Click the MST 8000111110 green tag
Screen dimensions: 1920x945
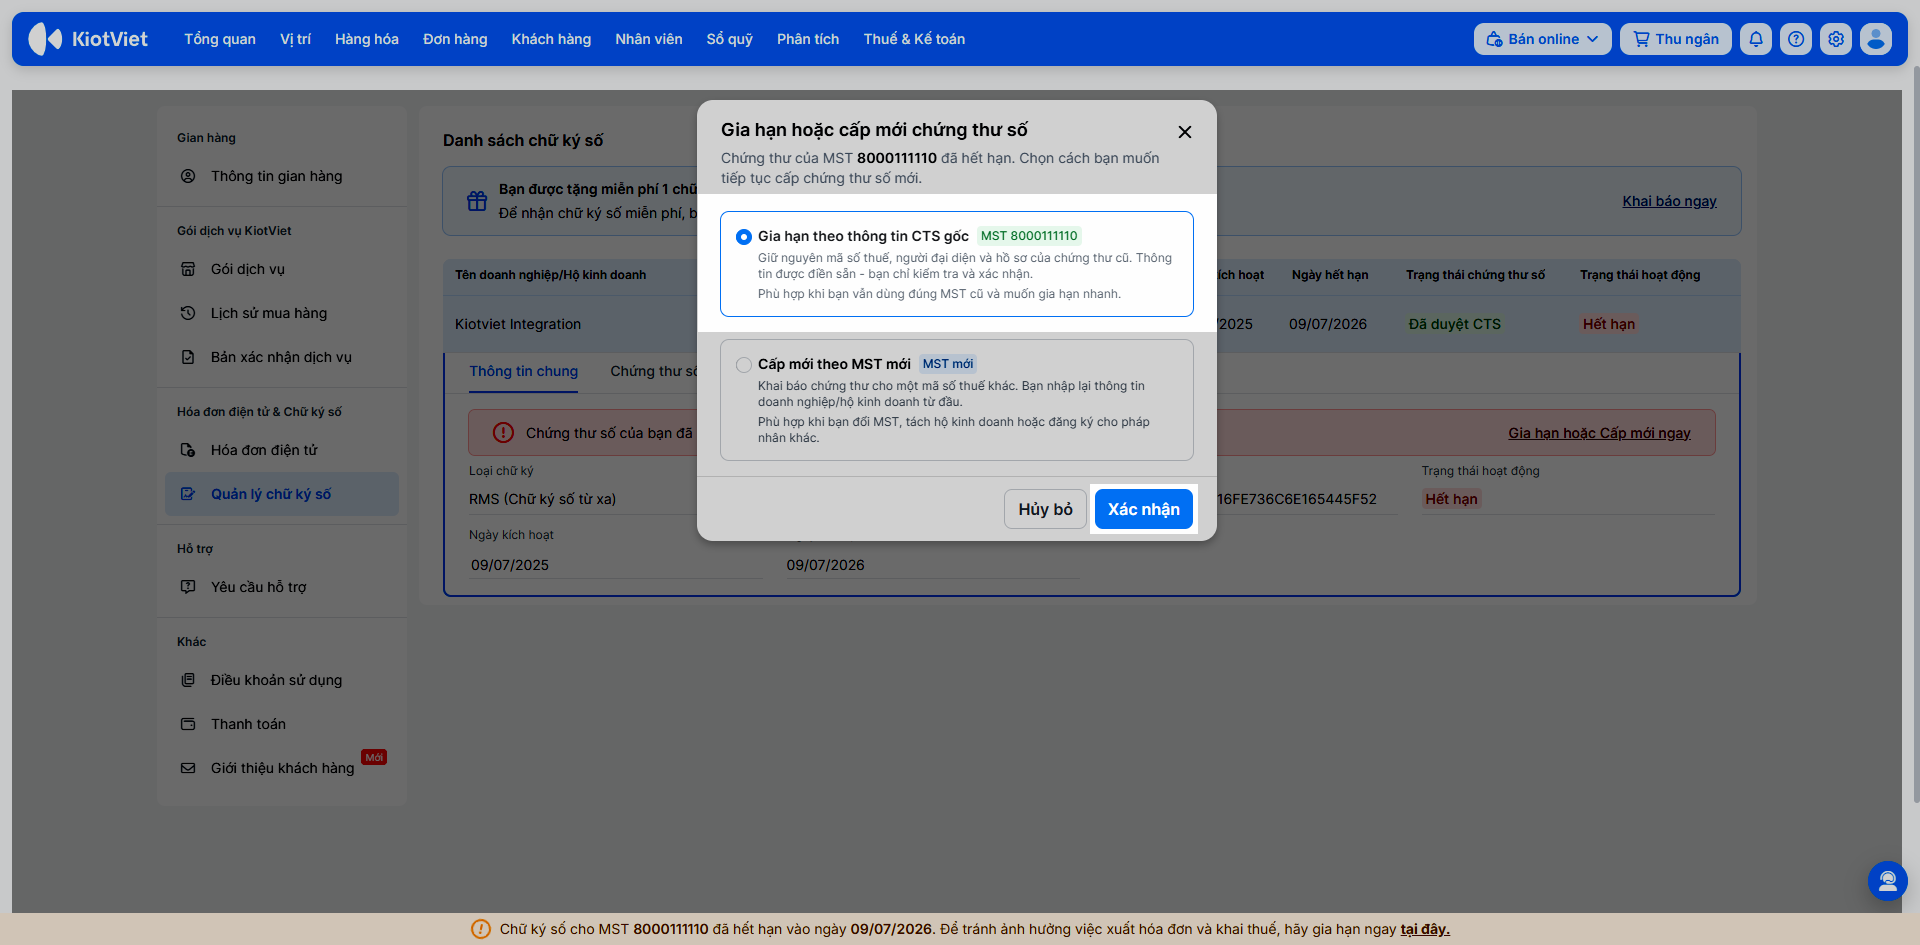tap(1029, 236)
